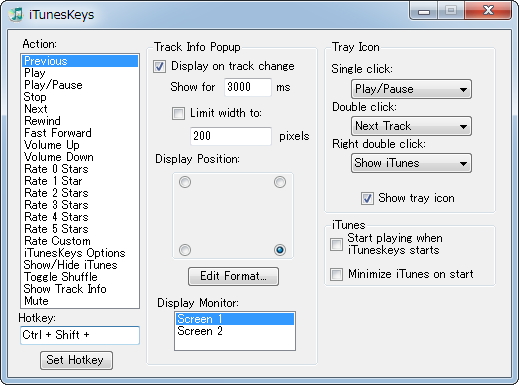The height and width of the screenshot is (385, 519).
Task: Select Mute action
Action: coord(80,301)
